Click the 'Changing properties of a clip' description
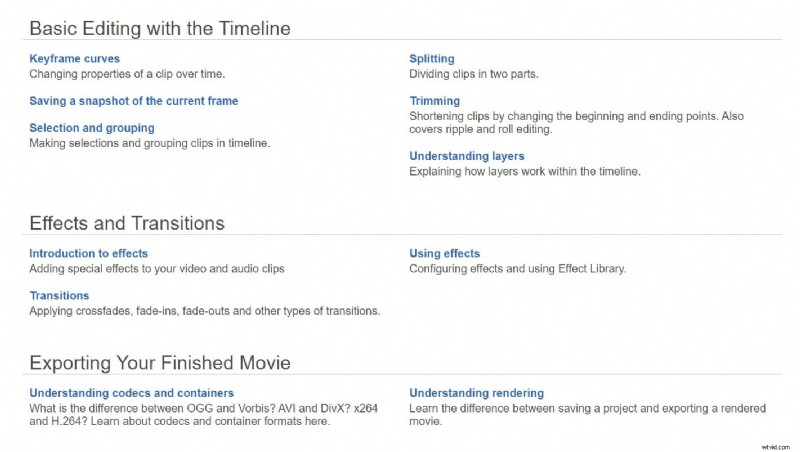The height and width of the screenshot is (452, 800). [127, 74]
